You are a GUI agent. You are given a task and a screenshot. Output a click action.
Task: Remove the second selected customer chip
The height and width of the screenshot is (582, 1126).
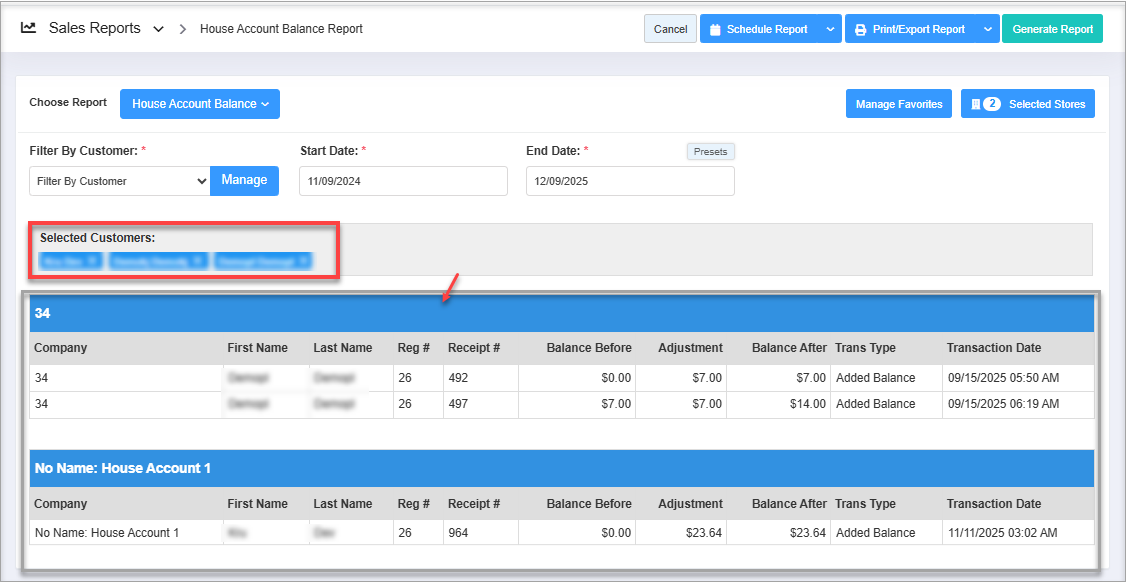point(197,261)
